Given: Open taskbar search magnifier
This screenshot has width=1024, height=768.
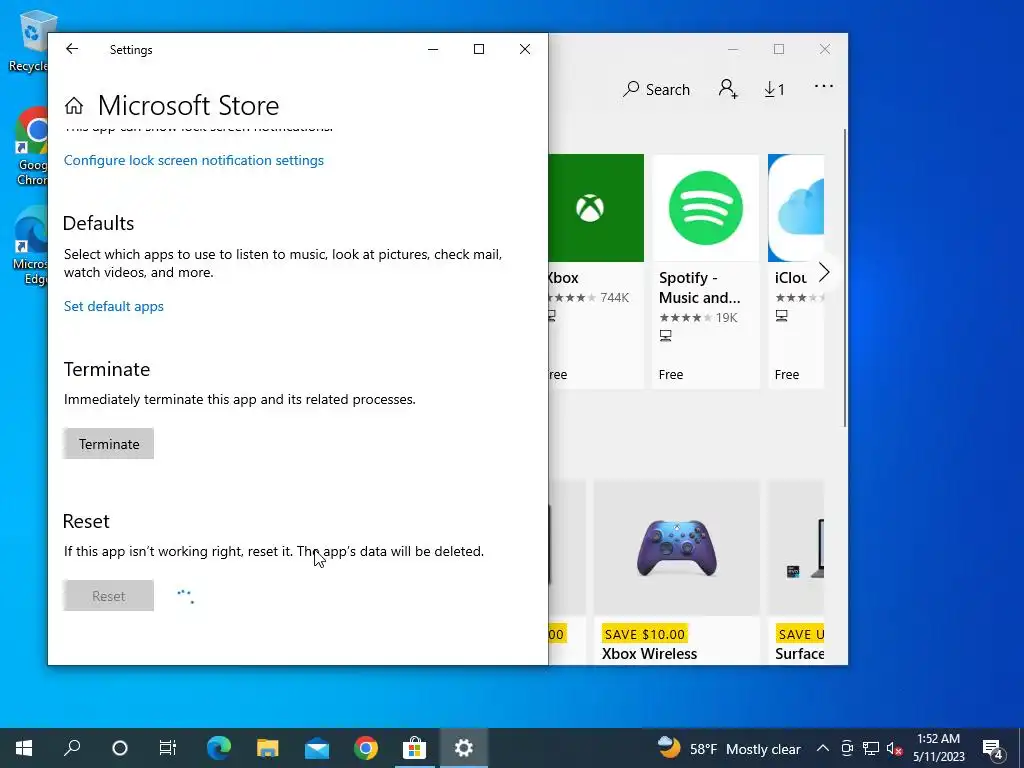Looking at the screenshot, I should pos(72,748).
